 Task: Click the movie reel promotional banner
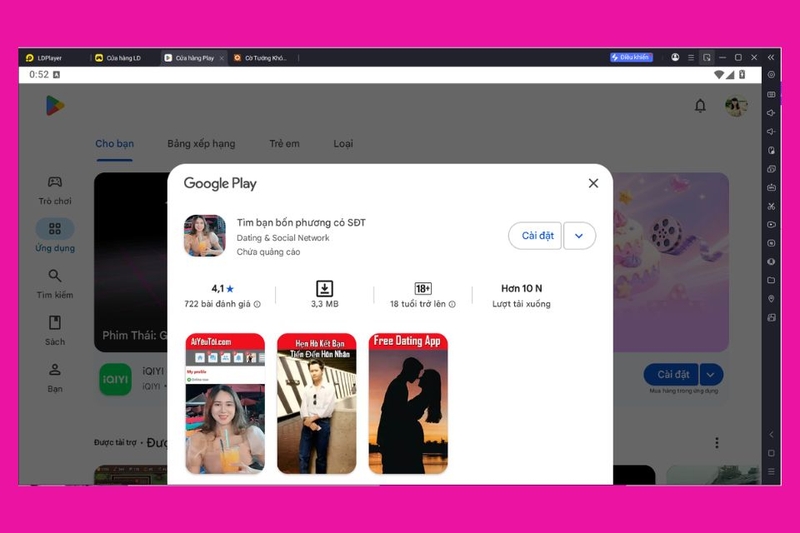point(670,262)
